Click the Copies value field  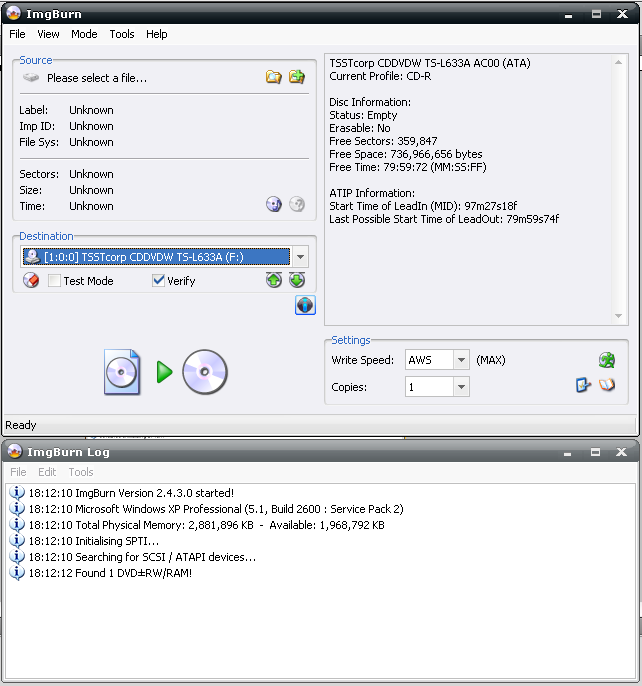click(429, 387)
